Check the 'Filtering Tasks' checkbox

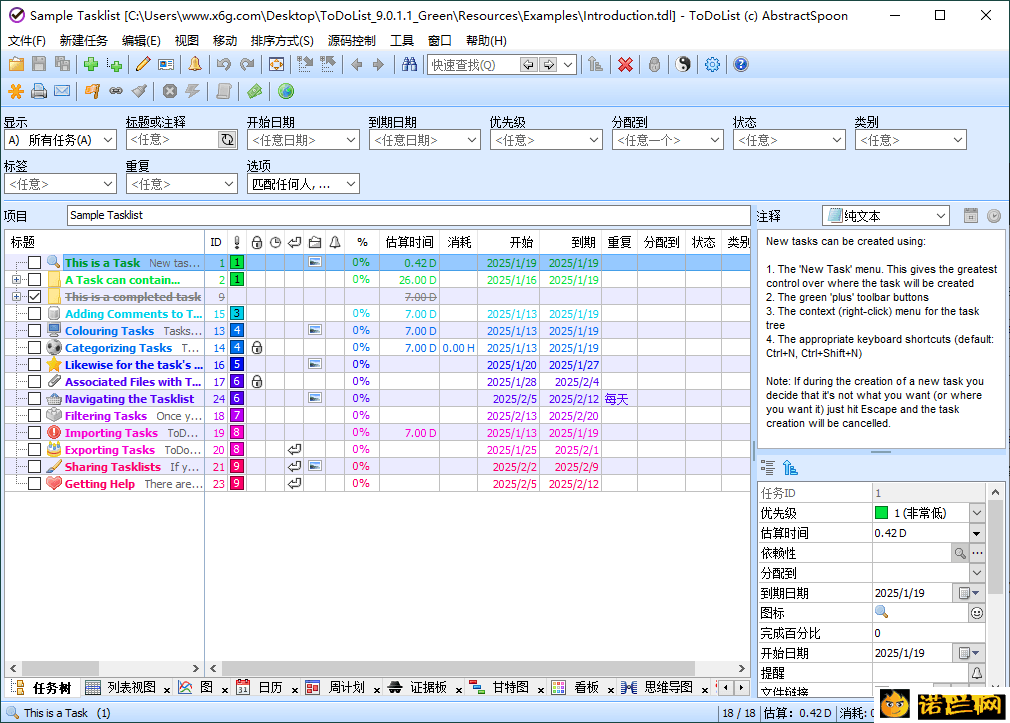(x=35, y=416)
